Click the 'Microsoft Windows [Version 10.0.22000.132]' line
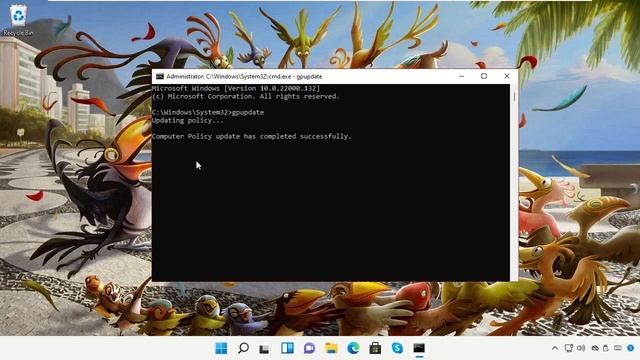 [x=236, y=88]
